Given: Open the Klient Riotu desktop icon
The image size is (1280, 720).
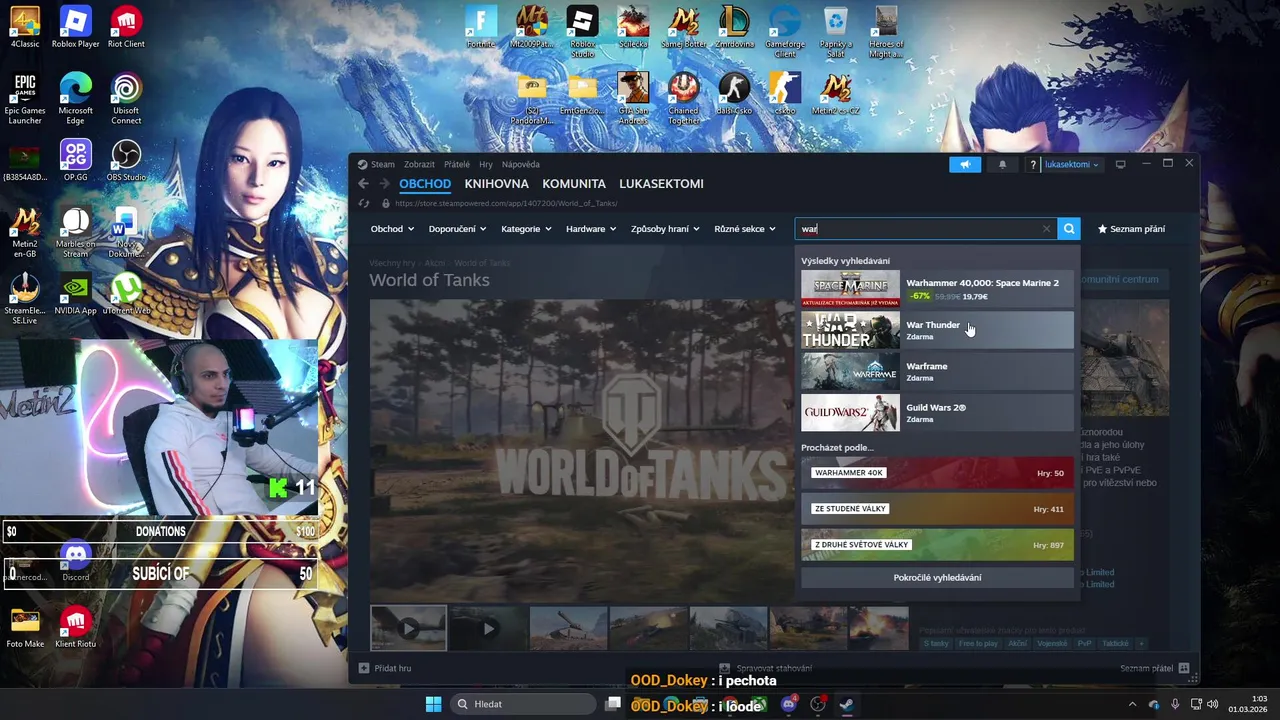Looking at the screenshot, I should [75, 627].
